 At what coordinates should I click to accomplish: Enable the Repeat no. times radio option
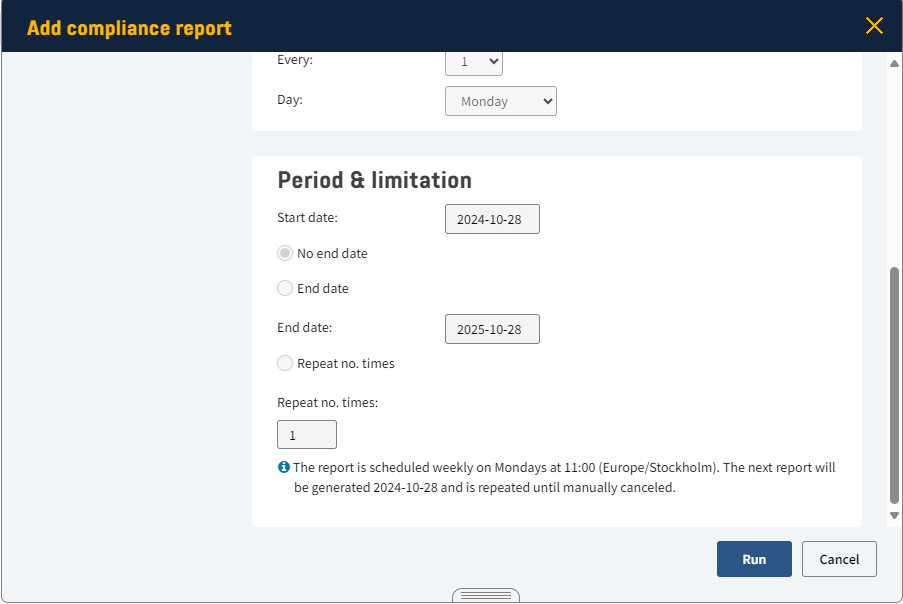tap(285, 364)
